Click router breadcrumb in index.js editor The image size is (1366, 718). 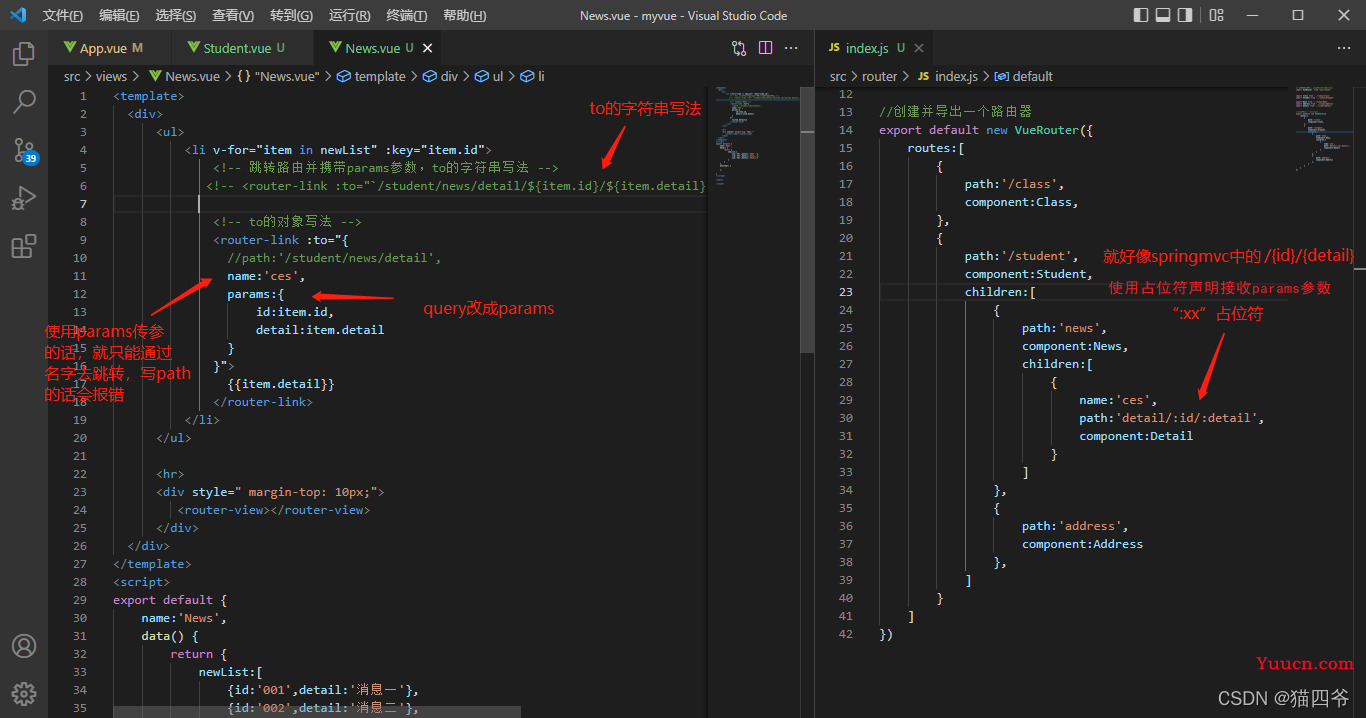pyautogui.click(x=880, y=76)
